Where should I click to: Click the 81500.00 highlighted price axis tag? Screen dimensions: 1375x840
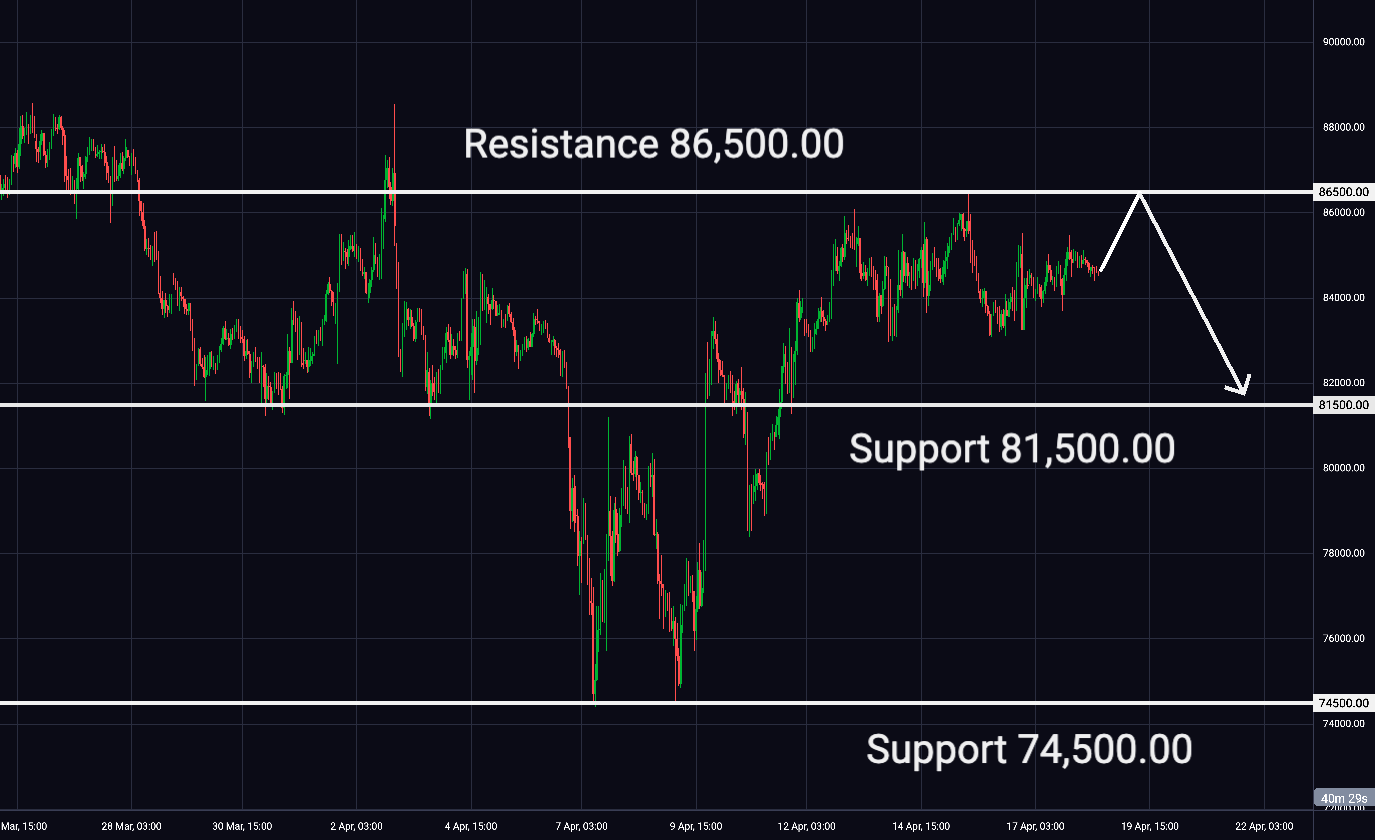coord(1342,405)
